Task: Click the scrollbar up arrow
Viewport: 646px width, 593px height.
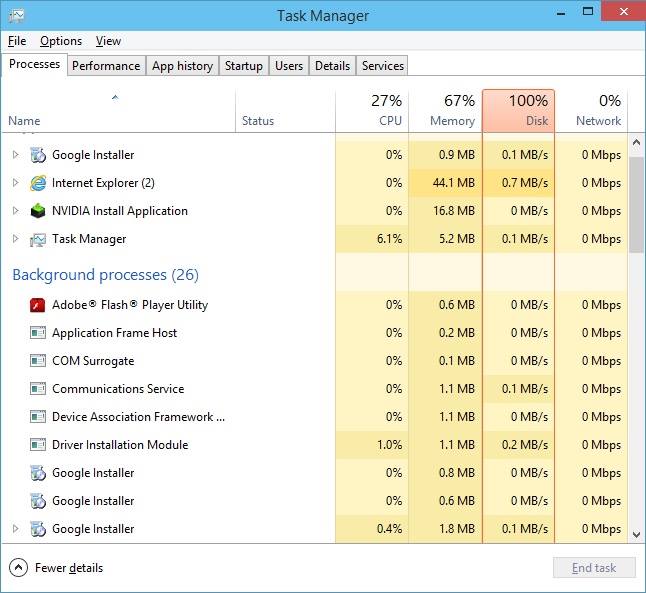Action: point(637,143)
